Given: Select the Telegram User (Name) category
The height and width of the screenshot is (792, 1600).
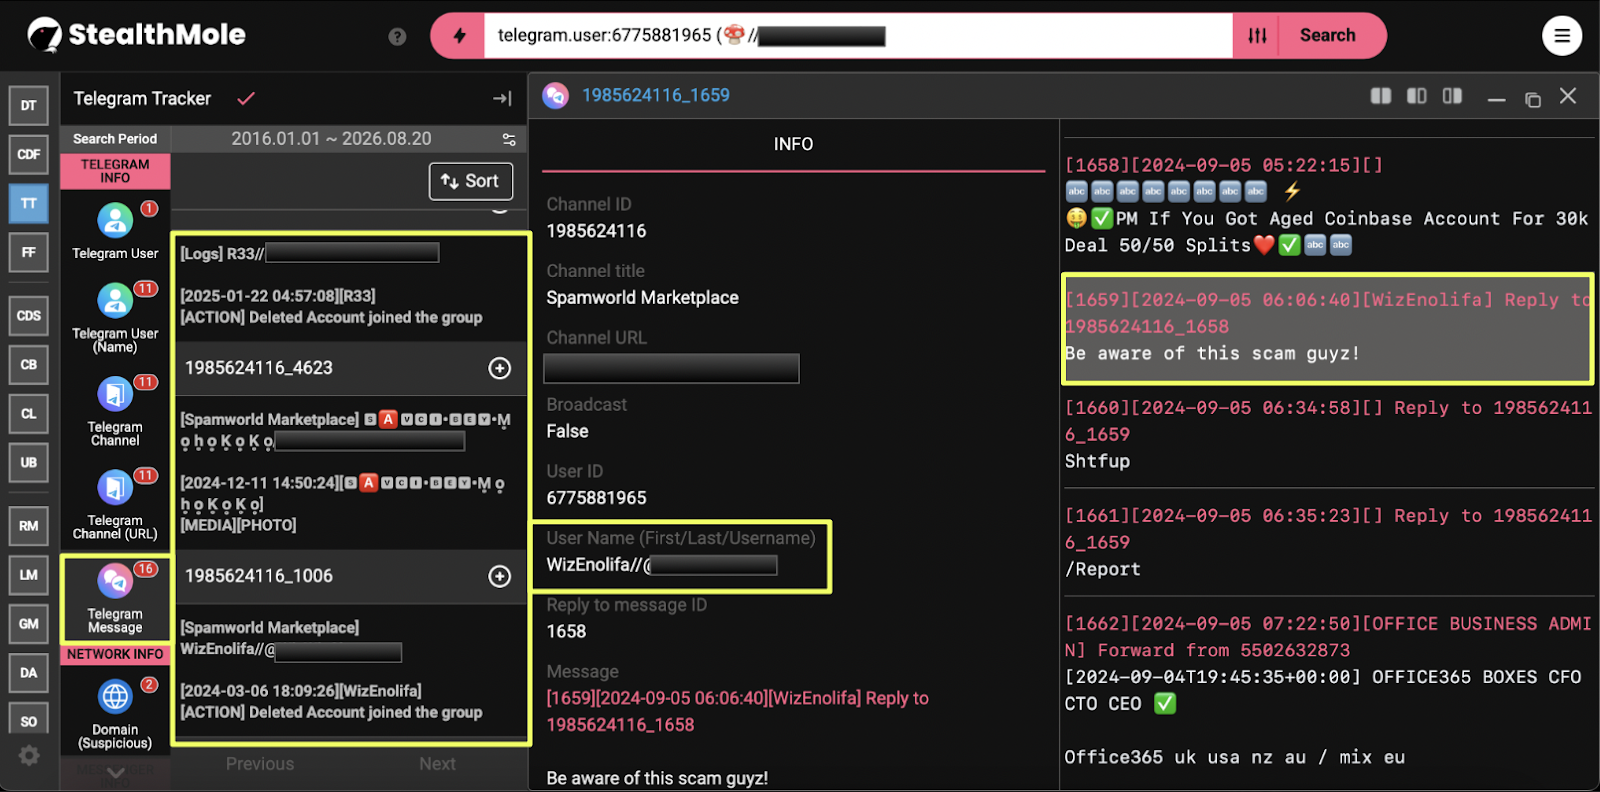Looking at the screenshot, I should [115, 317].
